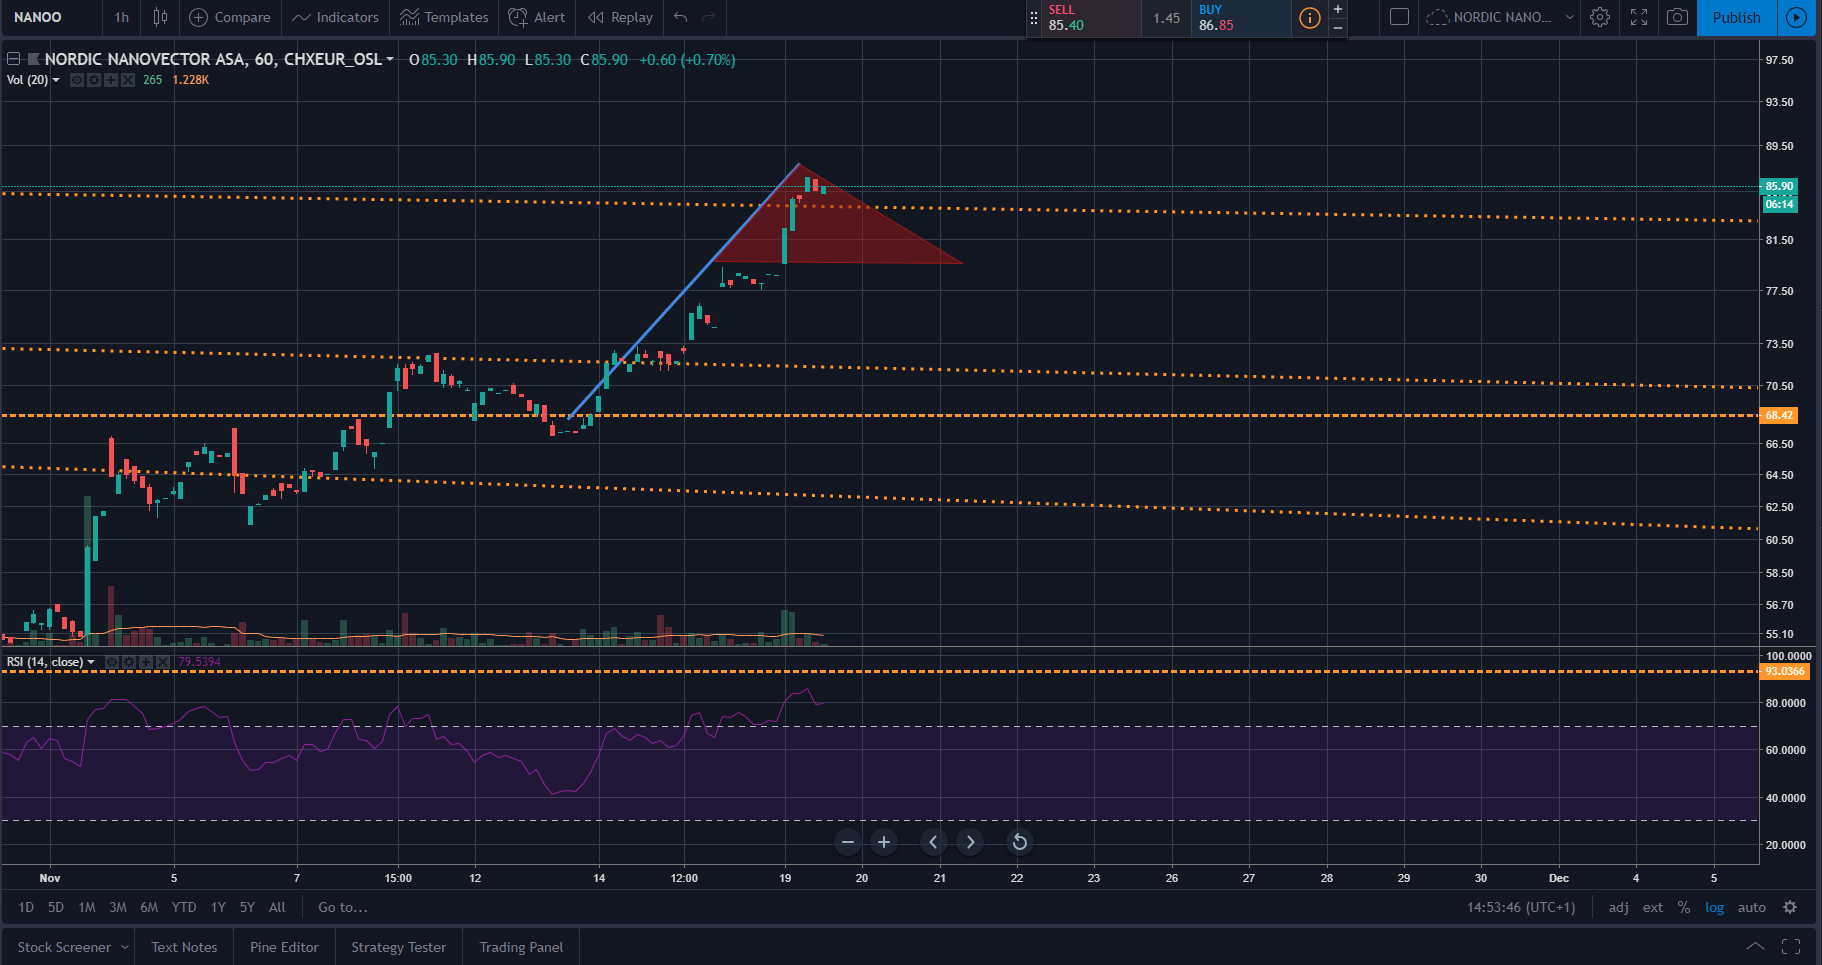Enter fullscreen mode
Viewport: 1822px width, 965px height.
coord(1639,17)
